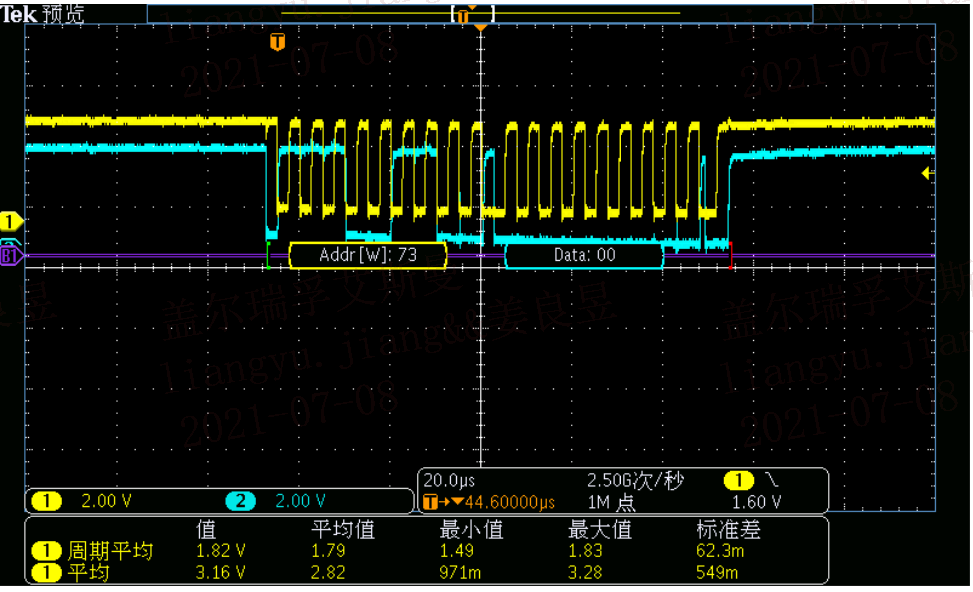
Task: Click the 971m minimum value
Action: tap(460, 572)
